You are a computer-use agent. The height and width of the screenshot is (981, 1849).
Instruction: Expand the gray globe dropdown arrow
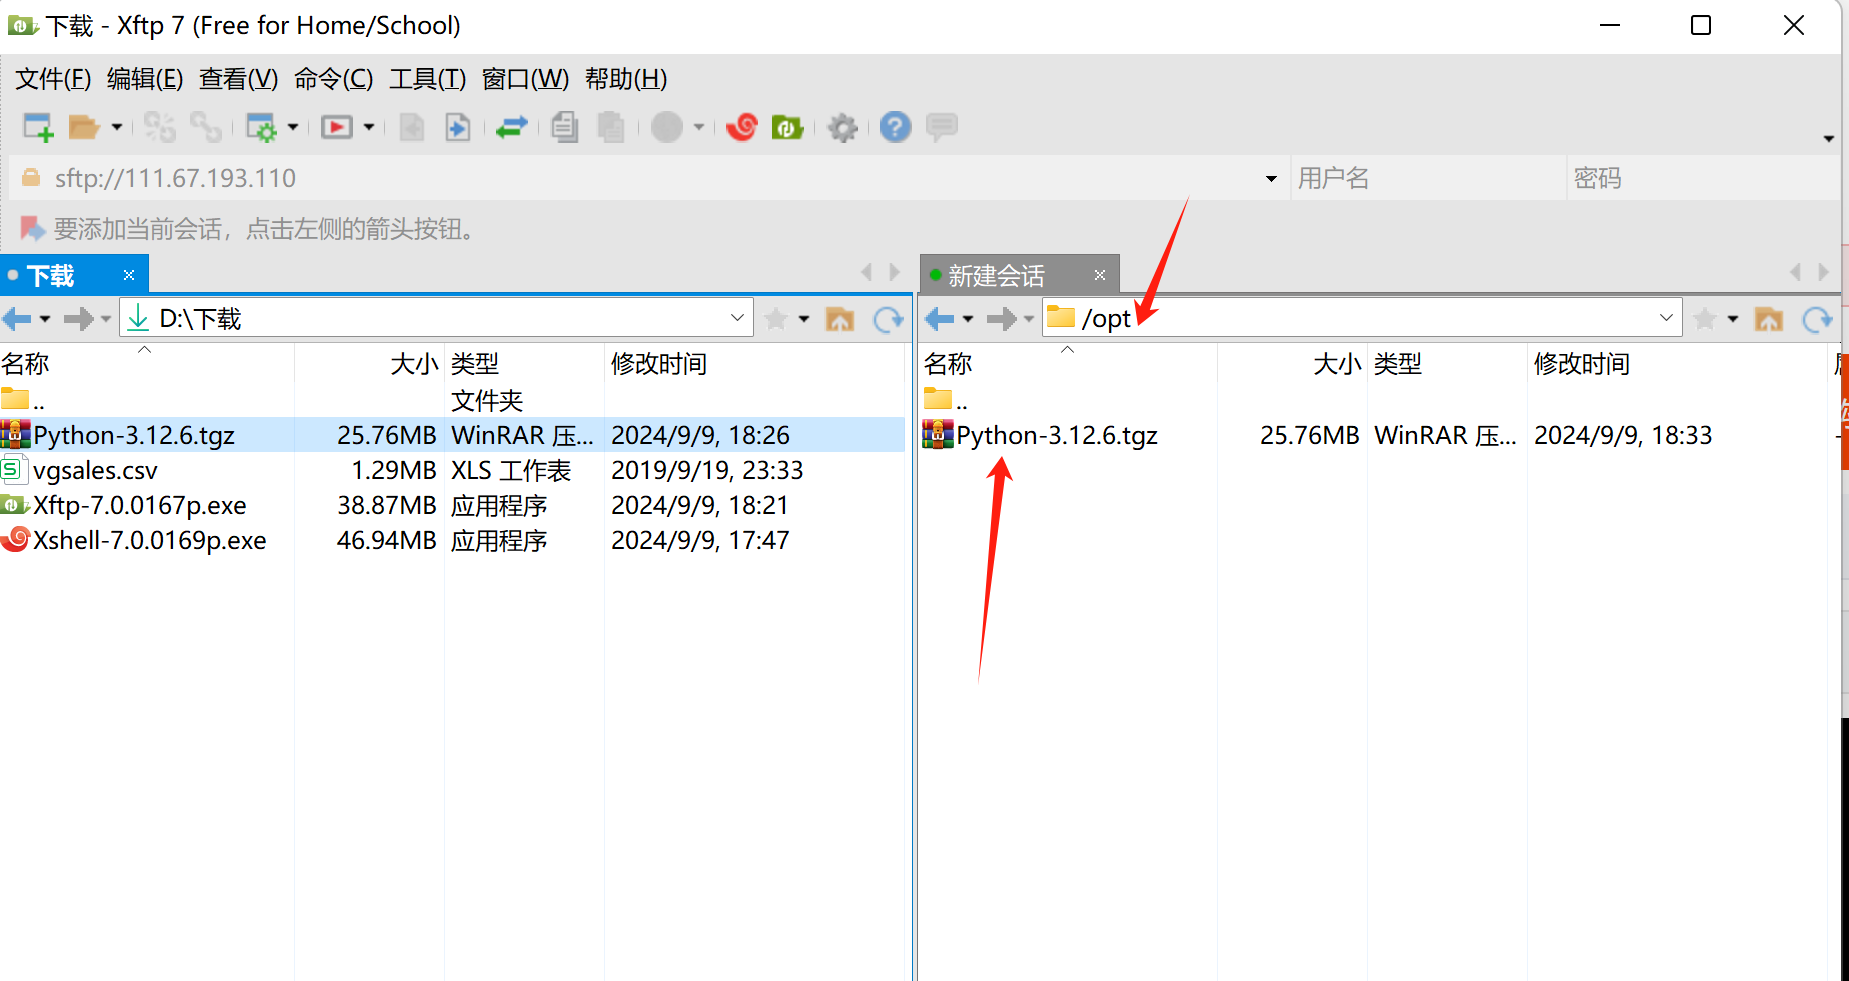click(699, 127)
